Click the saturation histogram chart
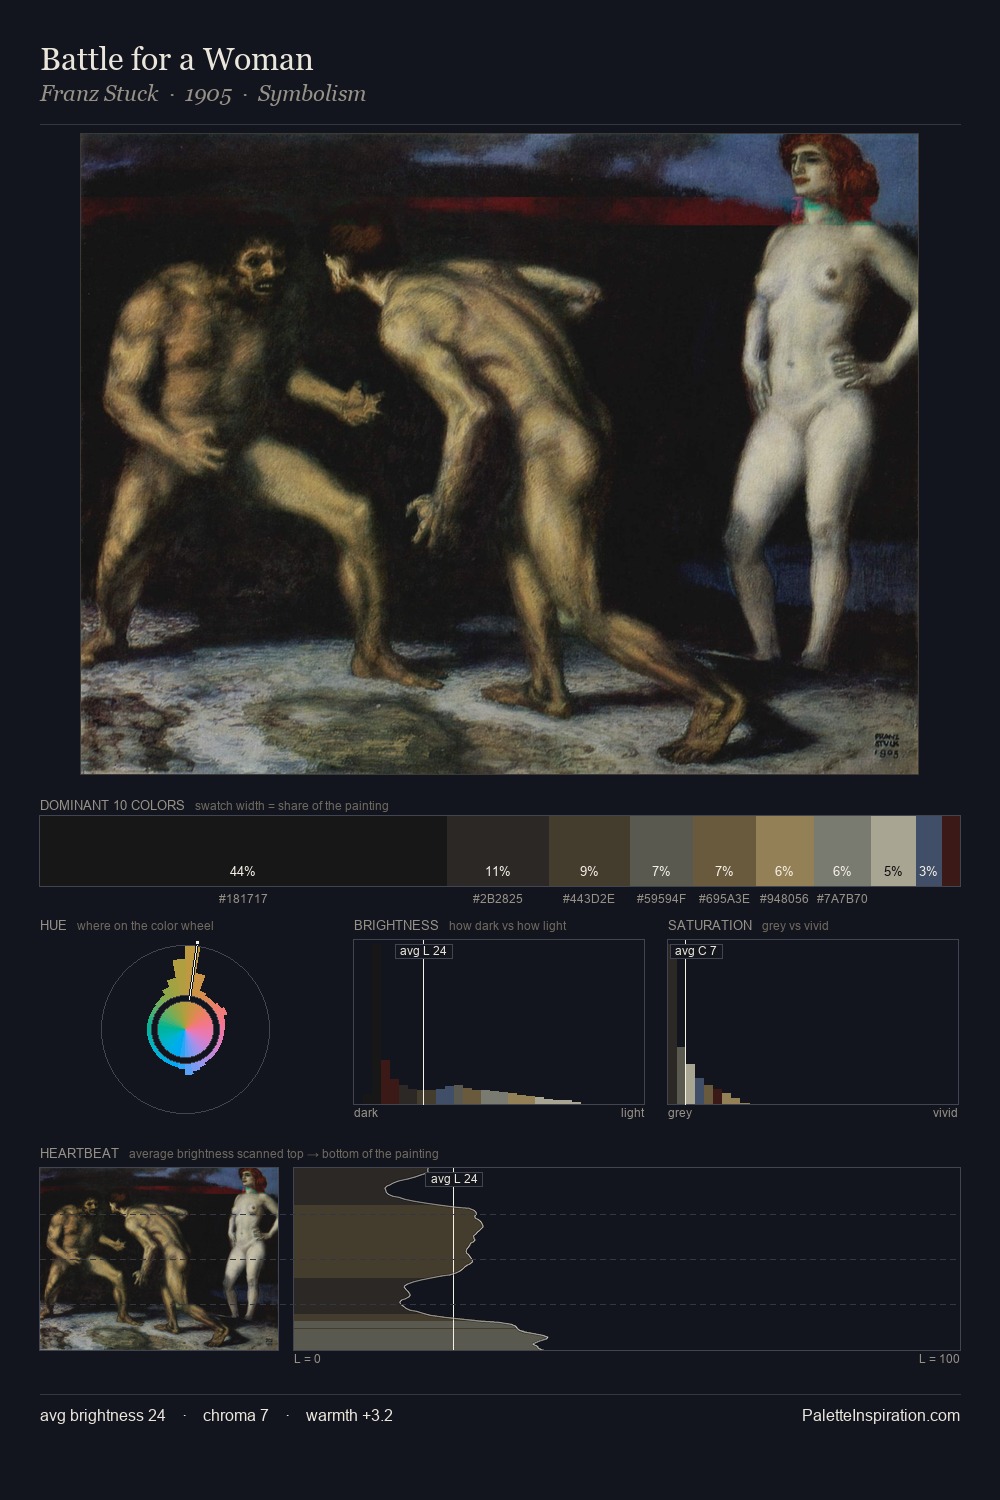 (x=813, y=1022)
